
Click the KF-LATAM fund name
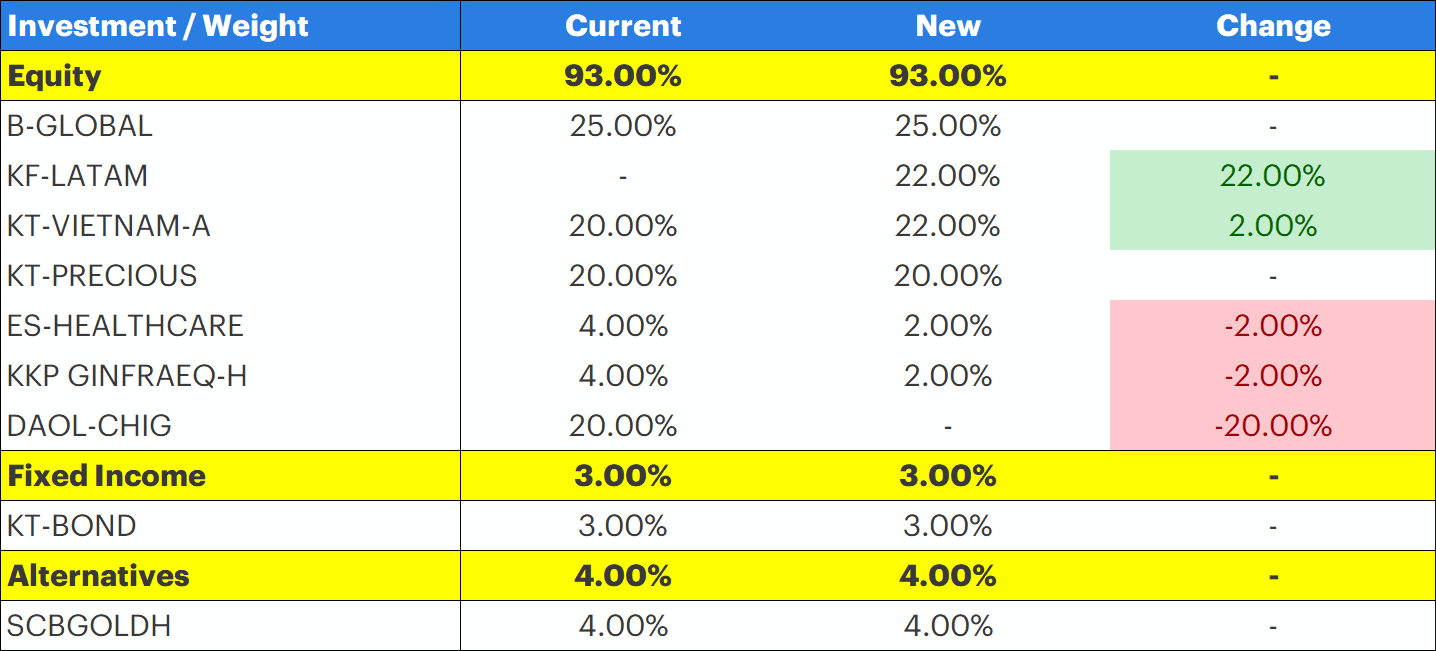pos(78,176)
